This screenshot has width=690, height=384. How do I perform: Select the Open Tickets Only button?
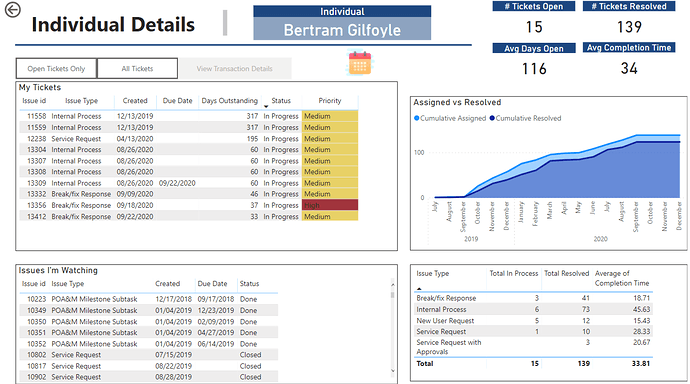56,69
